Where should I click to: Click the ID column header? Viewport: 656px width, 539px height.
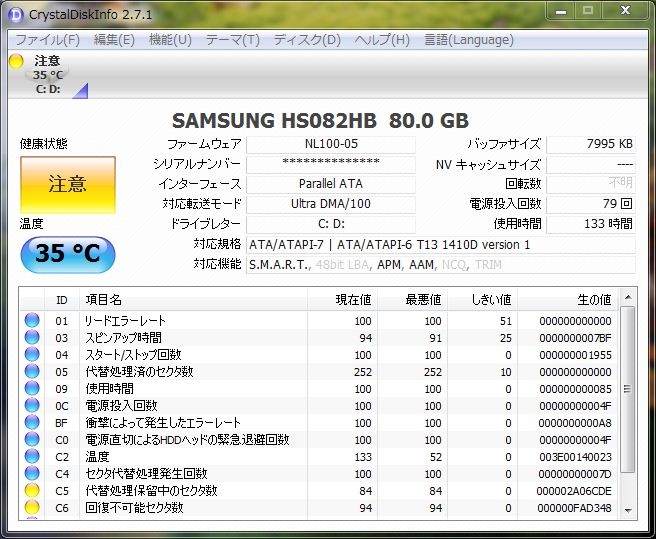tap(62, 300)
